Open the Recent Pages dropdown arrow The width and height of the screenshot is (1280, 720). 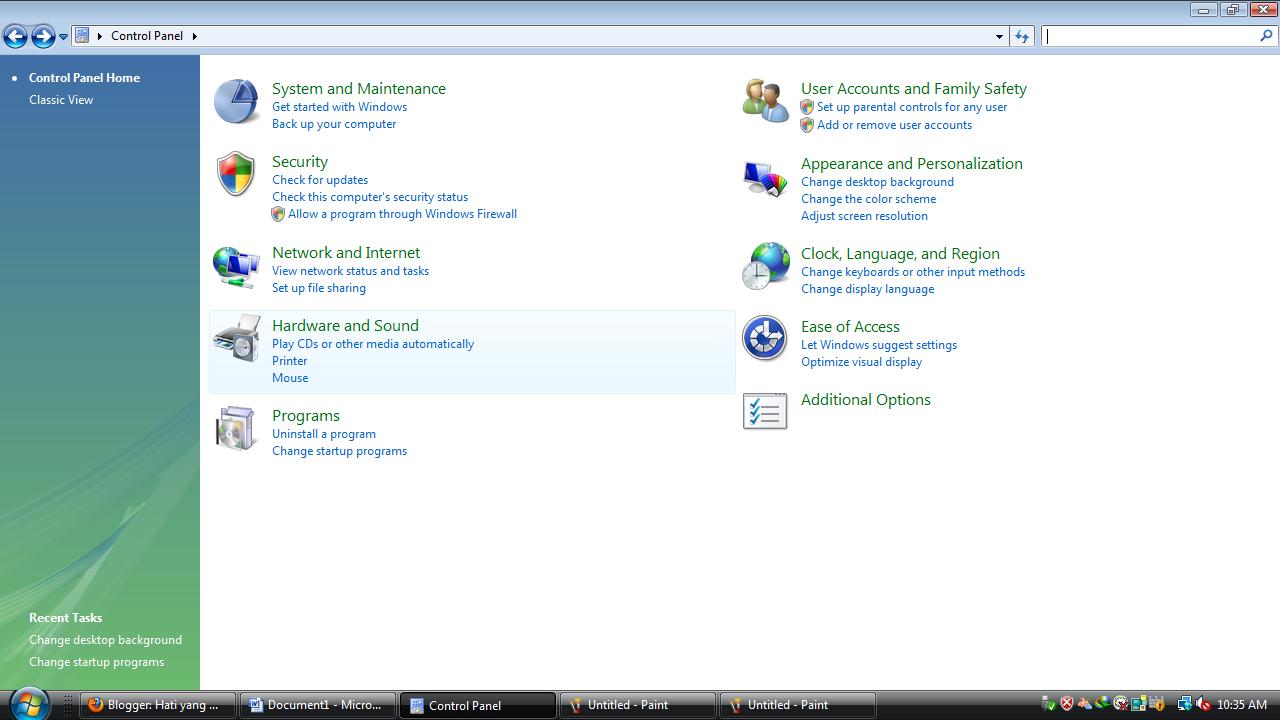coord(63,37)
